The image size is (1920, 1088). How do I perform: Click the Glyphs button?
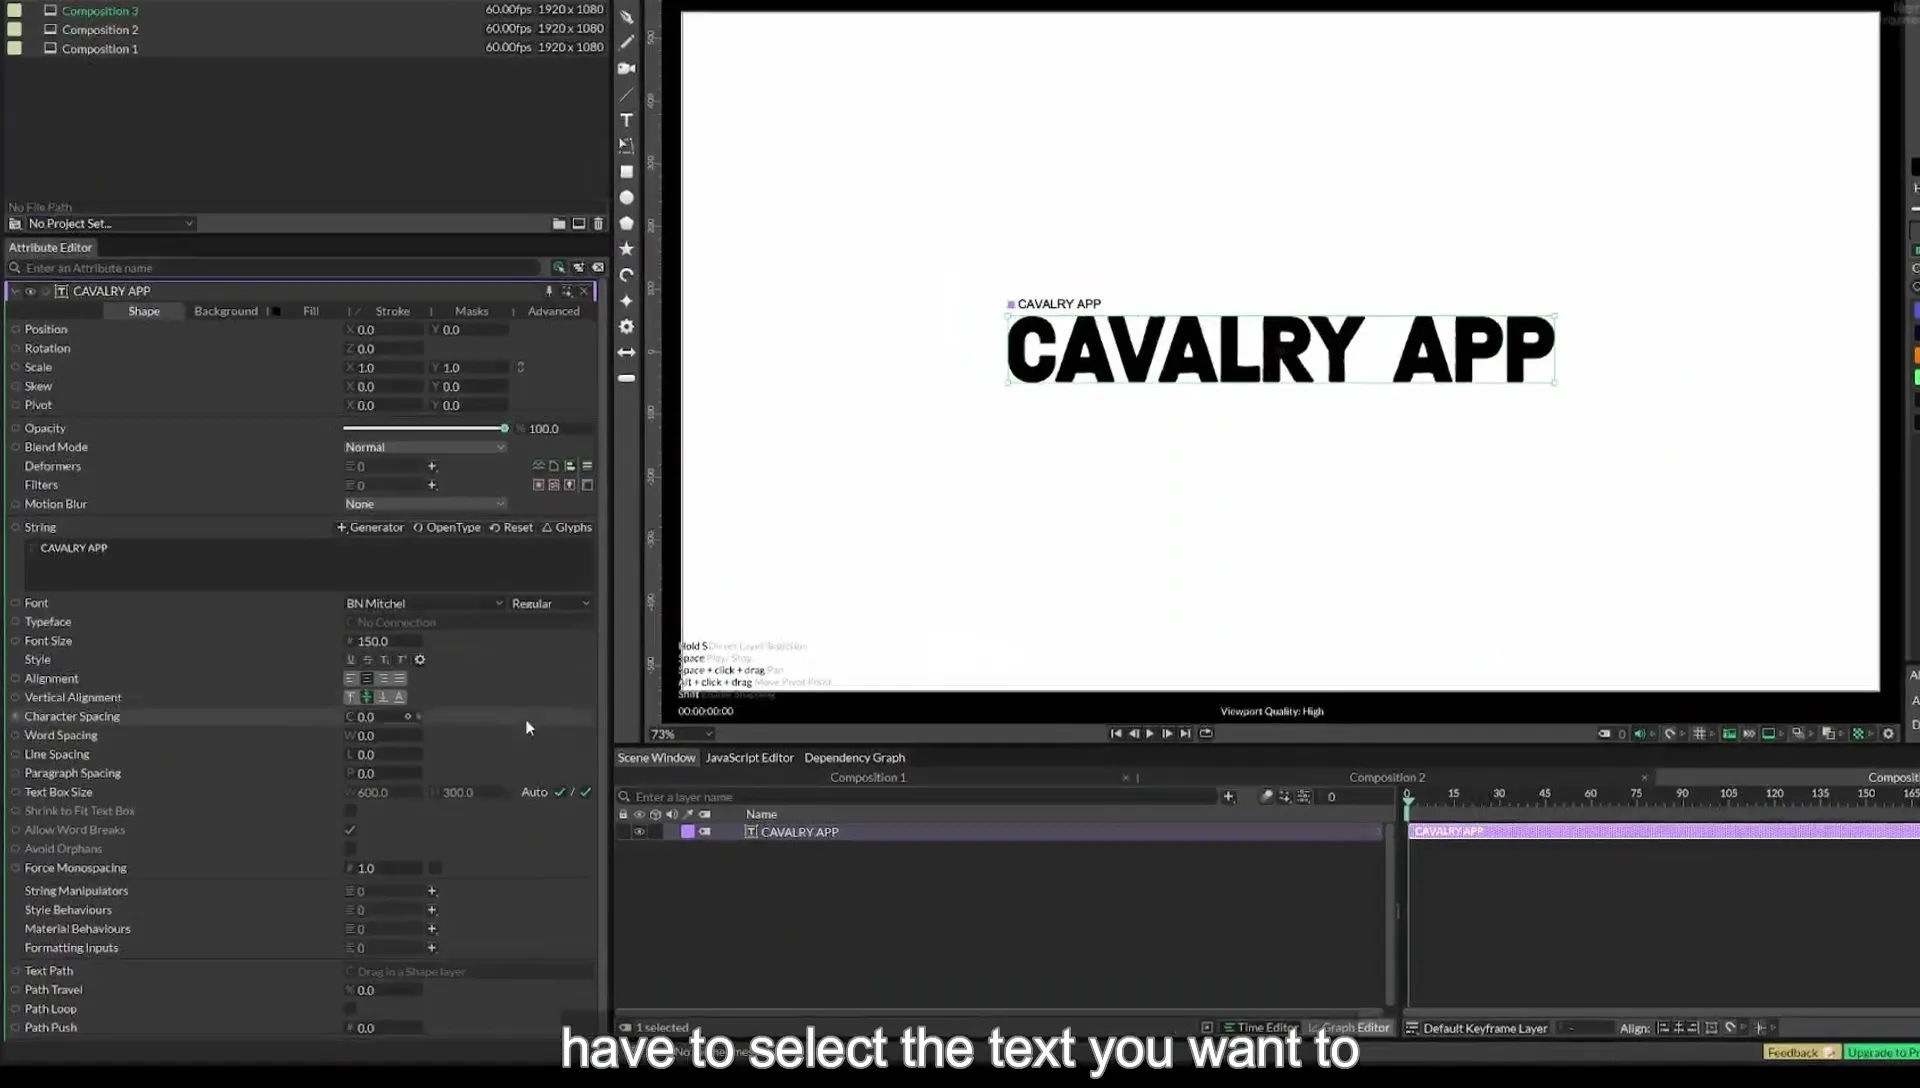(x=567, y=528)
